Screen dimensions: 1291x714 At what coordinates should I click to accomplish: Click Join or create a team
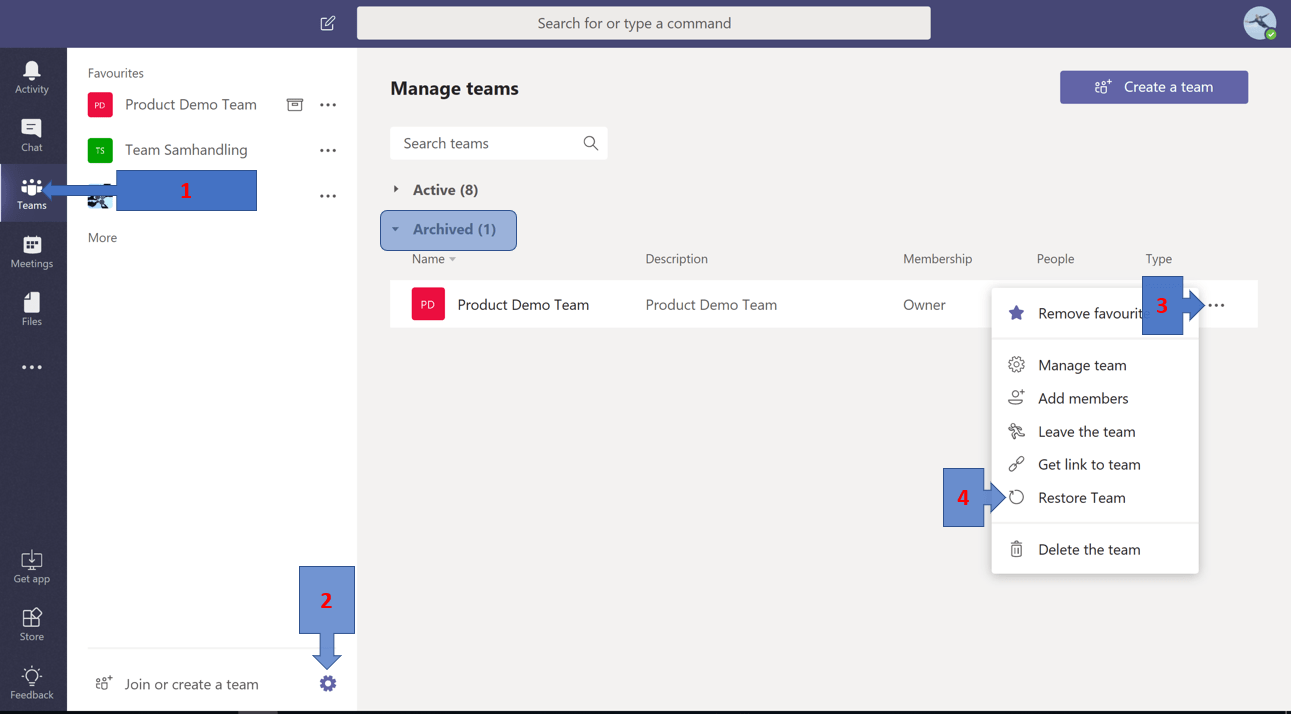(x=190, y=684)
